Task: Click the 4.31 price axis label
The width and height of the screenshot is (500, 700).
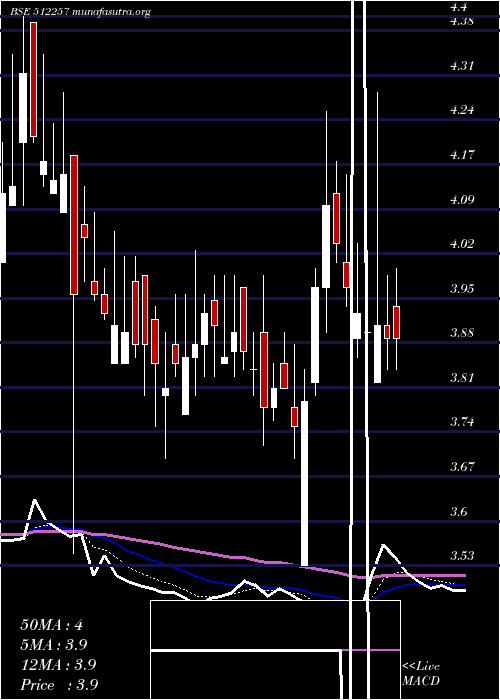Action: 462,66
